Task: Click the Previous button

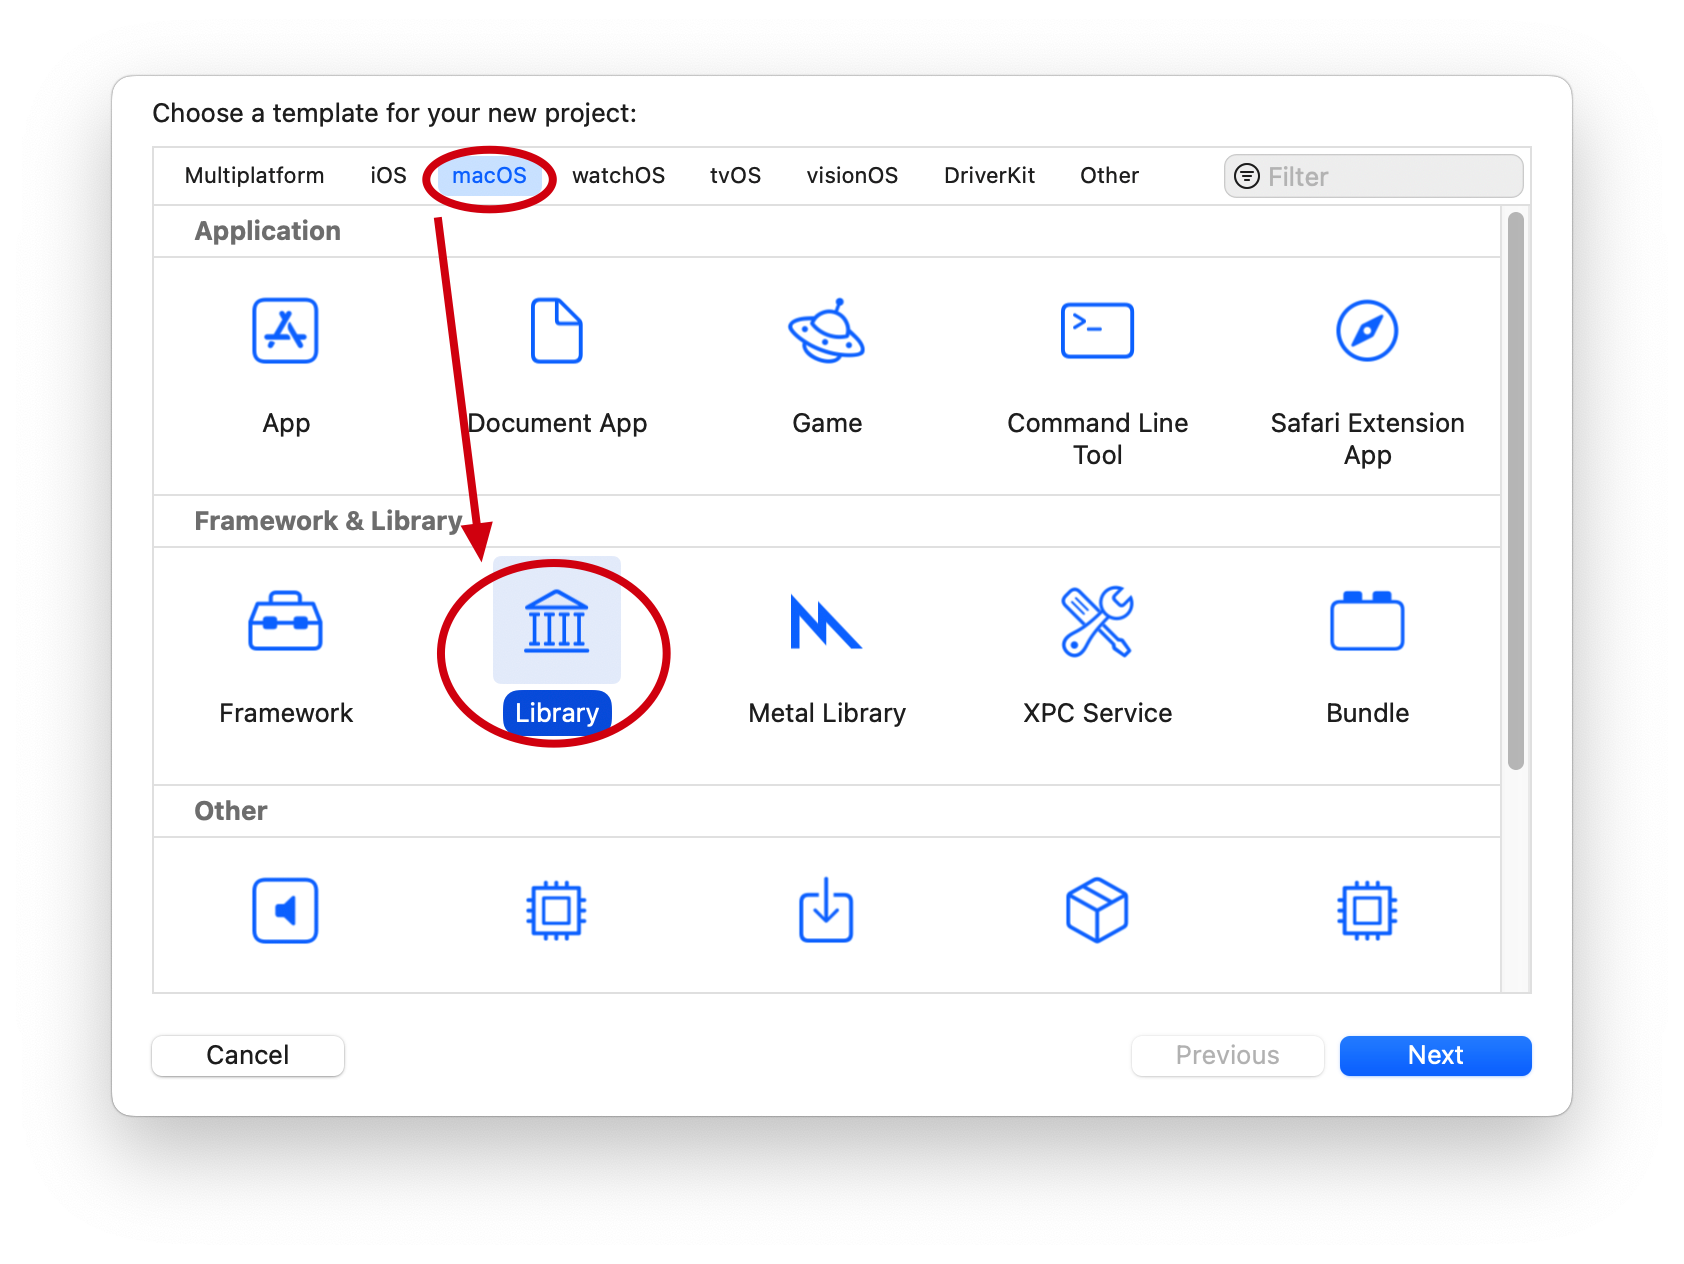Action: (1227, 1055)
